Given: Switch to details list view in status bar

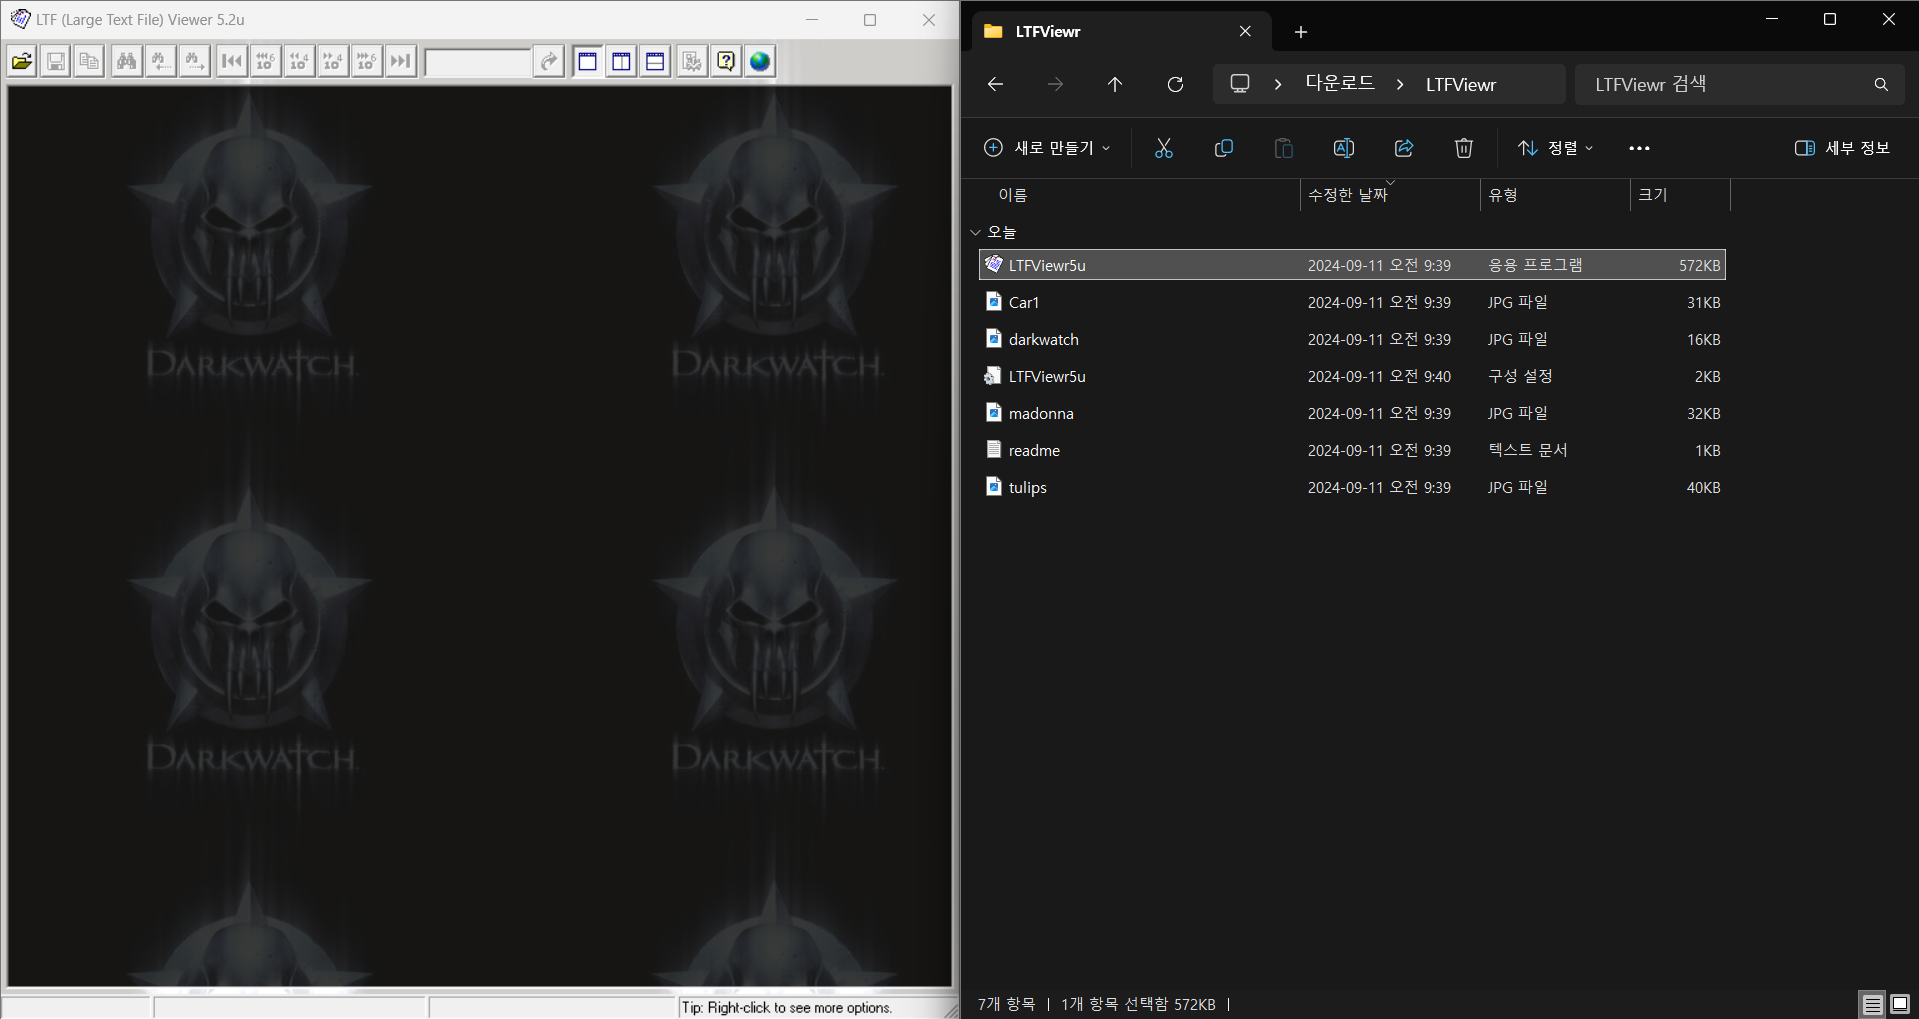Looking at the screenshot, I should click(x=1872, y=1004).
